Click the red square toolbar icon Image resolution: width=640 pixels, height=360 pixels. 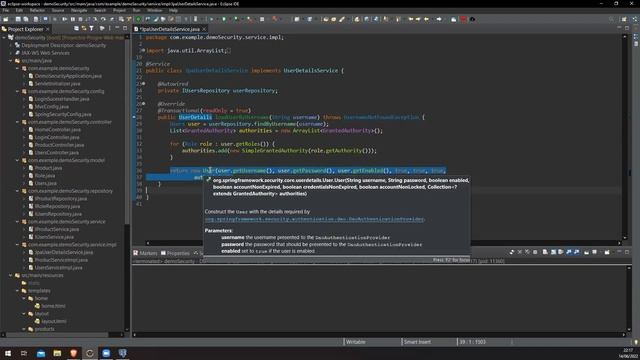tap(463, 19)
